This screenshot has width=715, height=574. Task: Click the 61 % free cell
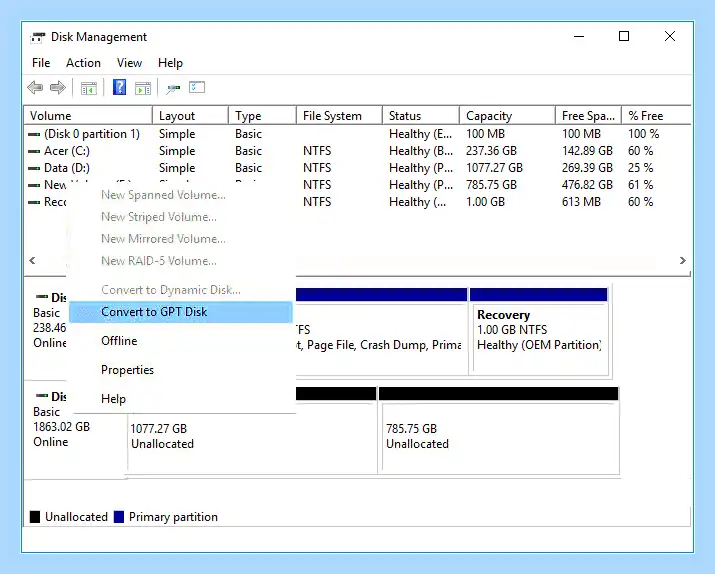641,185
